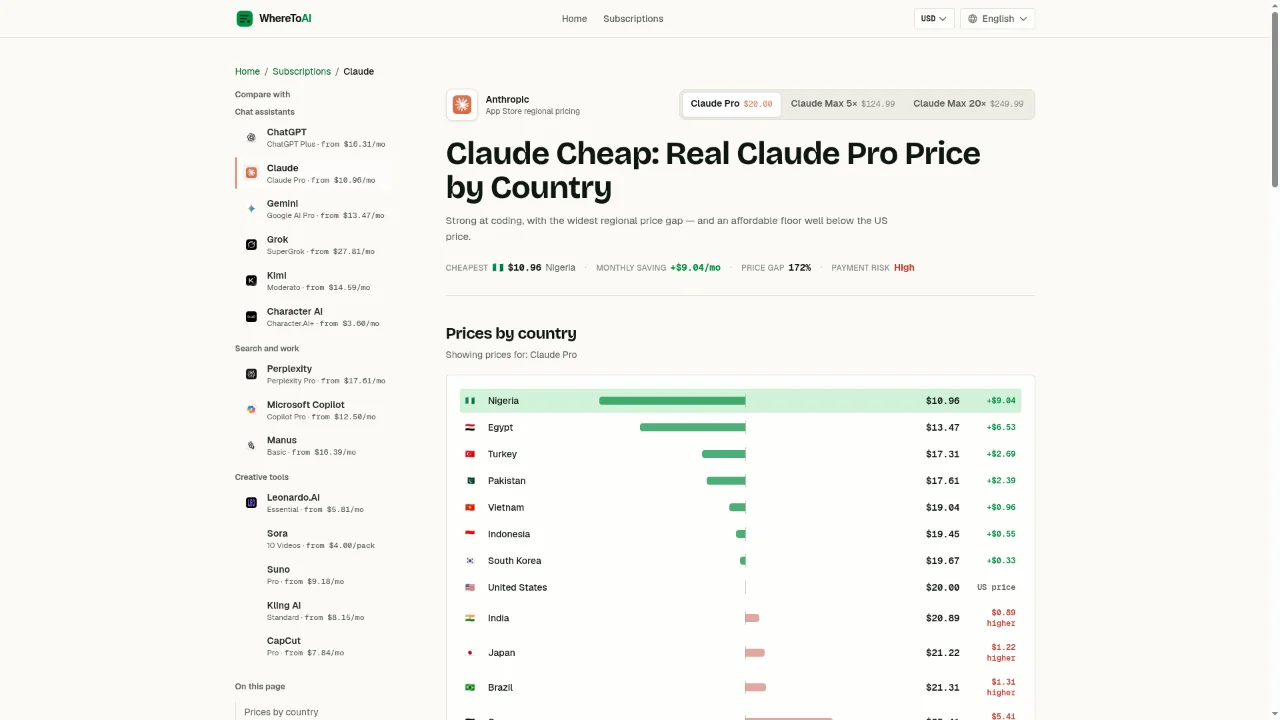The width and height of the screenshot is (1280, 720).
Task: Click the Payment Risk "High" label
Action: (x=904, y=268)
